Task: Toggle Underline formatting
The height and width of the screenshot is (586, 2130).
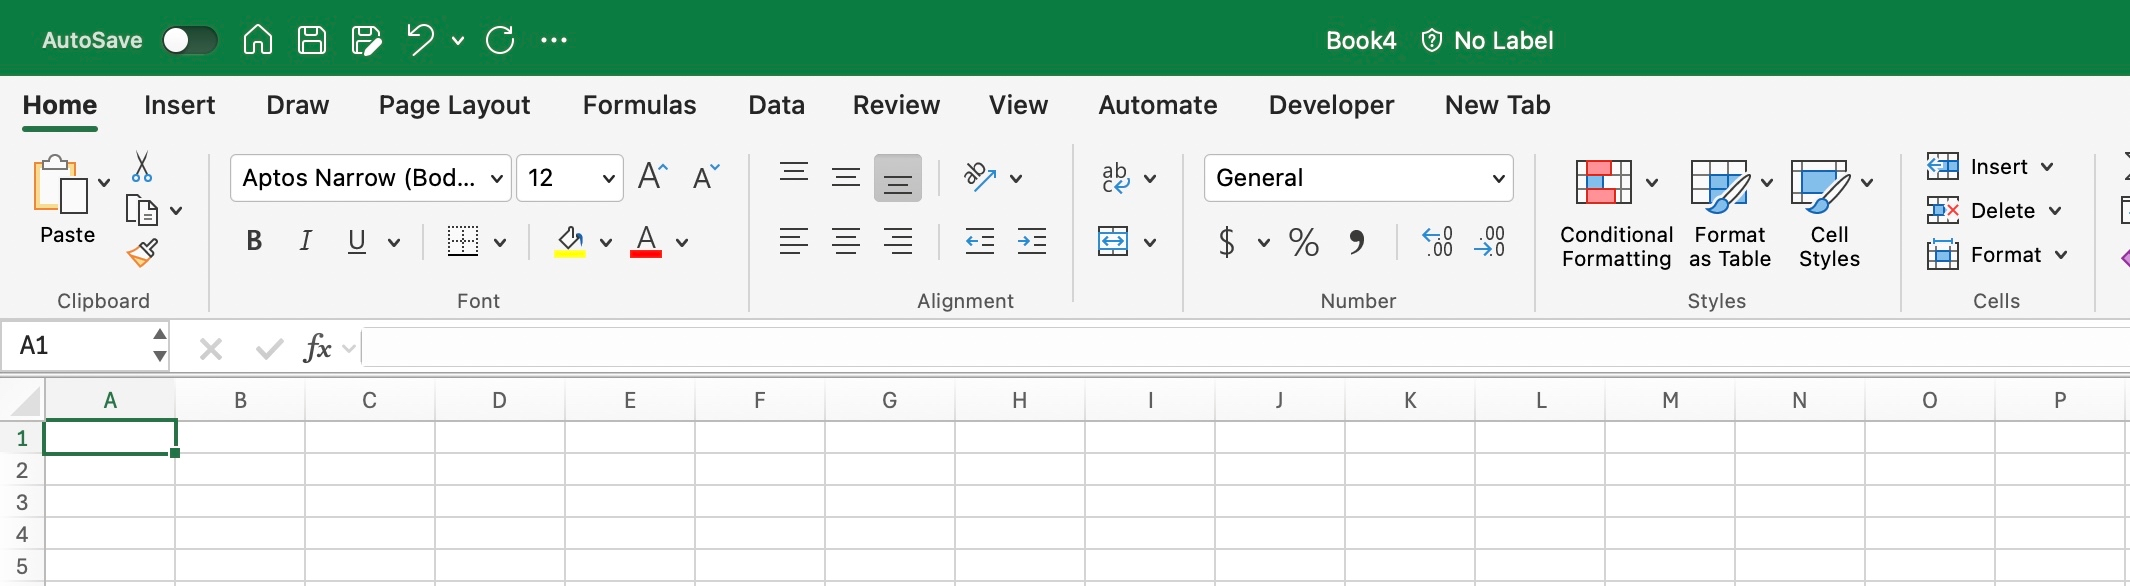Action: click(x=357, y=241)
